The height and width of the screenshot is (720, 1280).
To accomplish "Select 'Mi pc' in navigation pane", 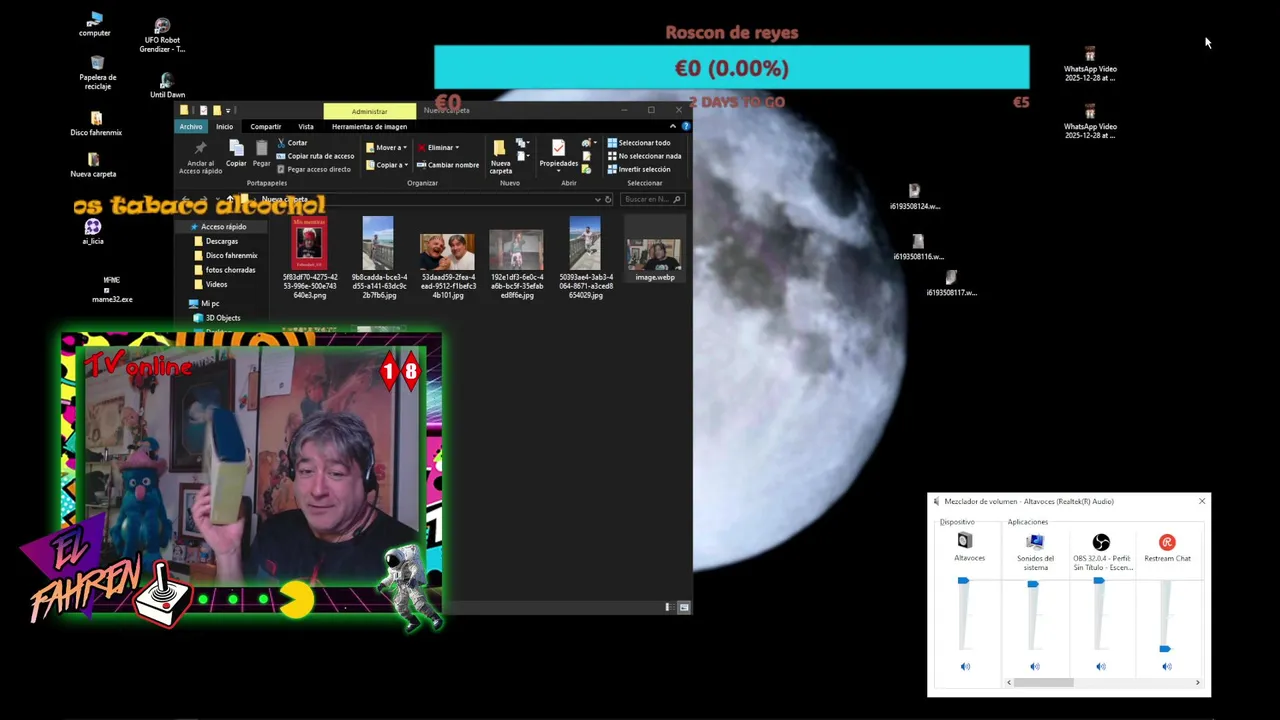I will pos(209,303).
